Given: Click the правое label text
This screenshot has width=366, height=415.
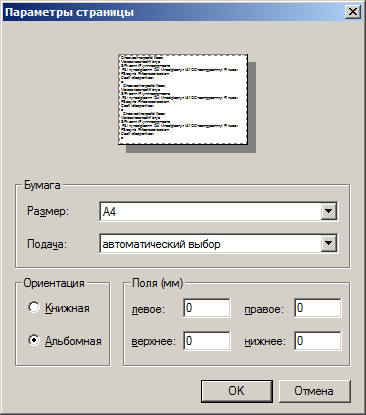Looking at the screenshot, I should (264, 309).
